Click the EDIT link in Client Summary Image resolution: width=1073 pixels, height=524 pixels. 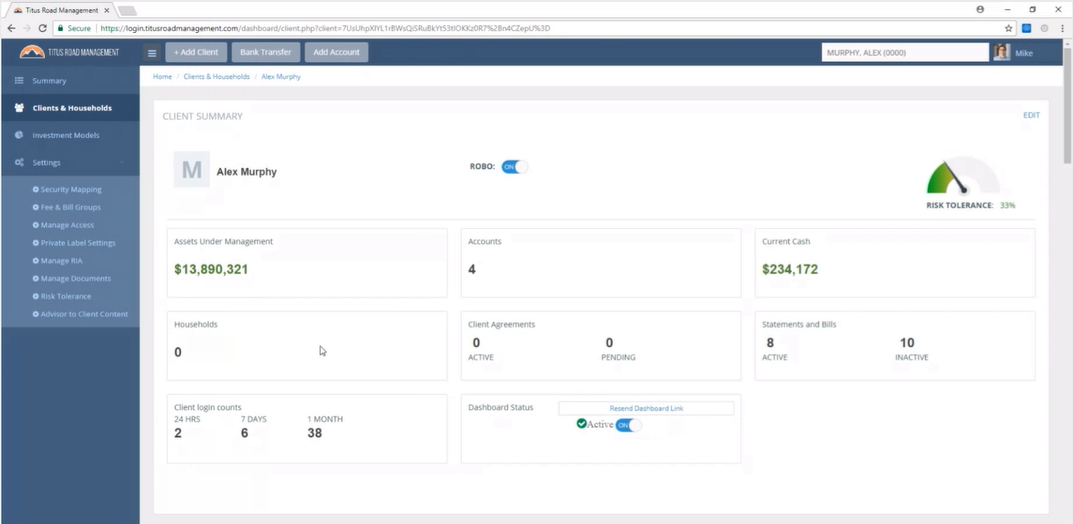point(1031,115)
